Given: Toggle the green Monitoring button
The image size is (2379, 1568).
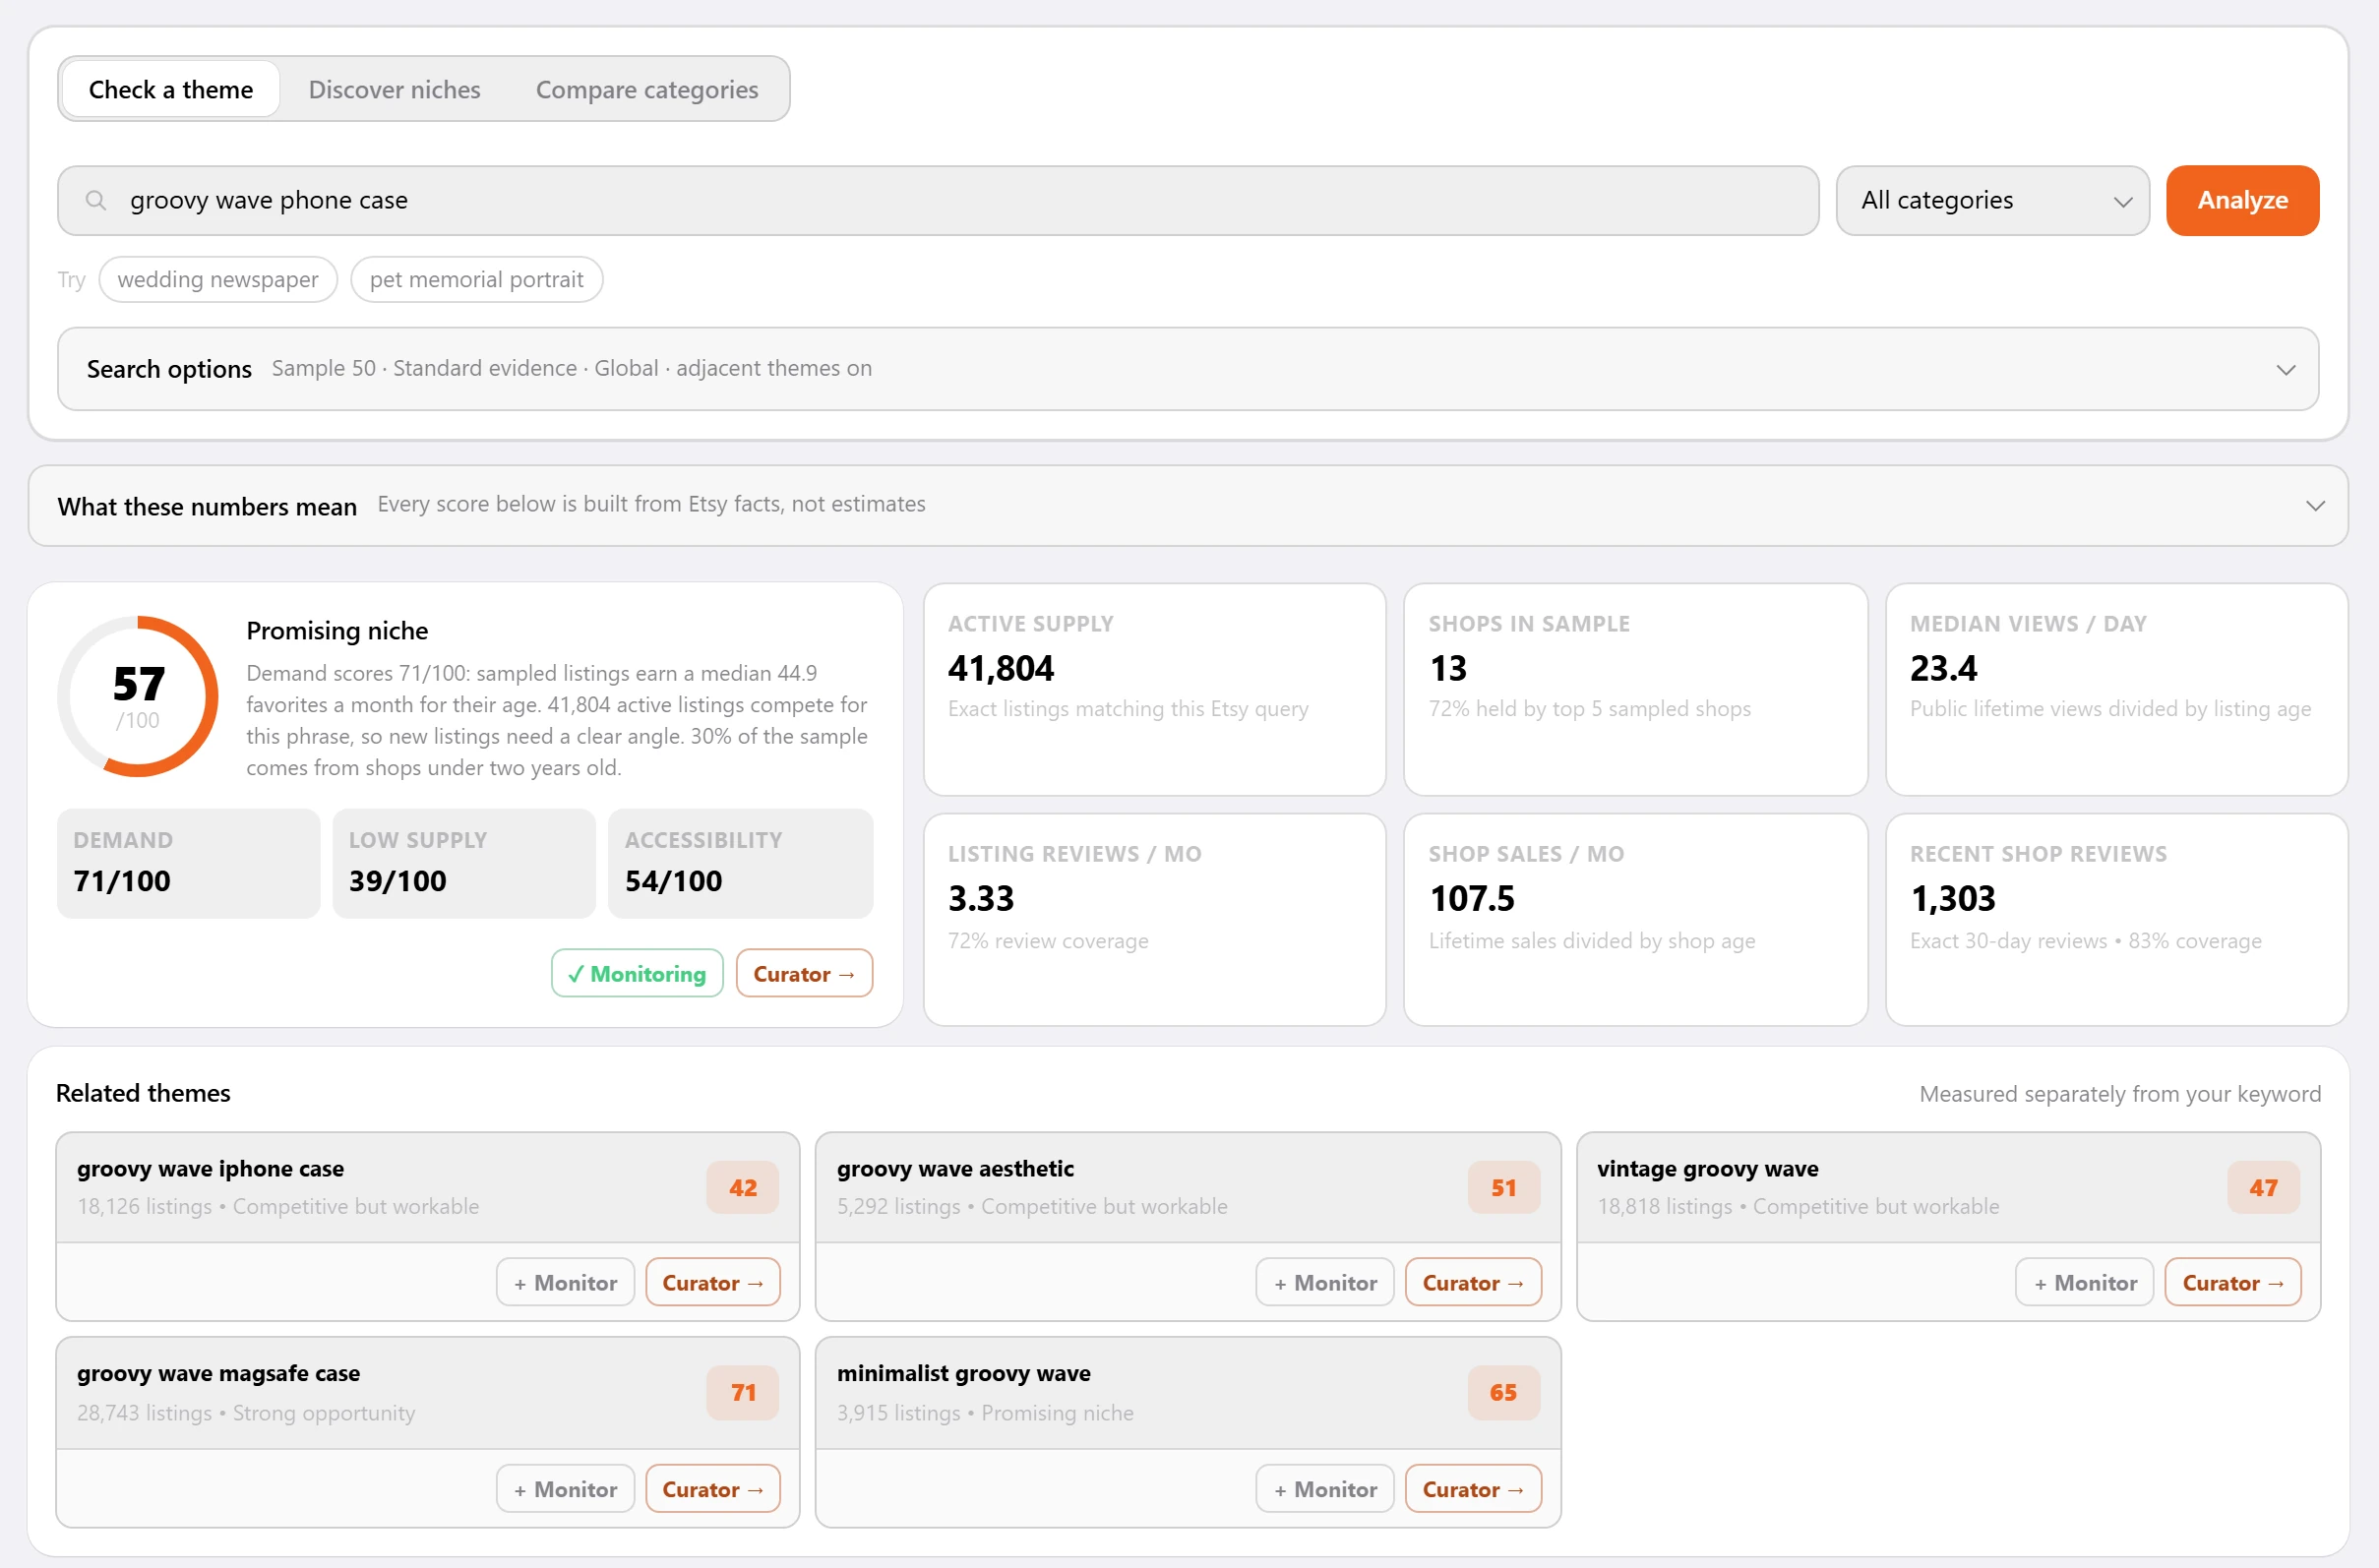Looking at the screenshot, I should point(636,973).
